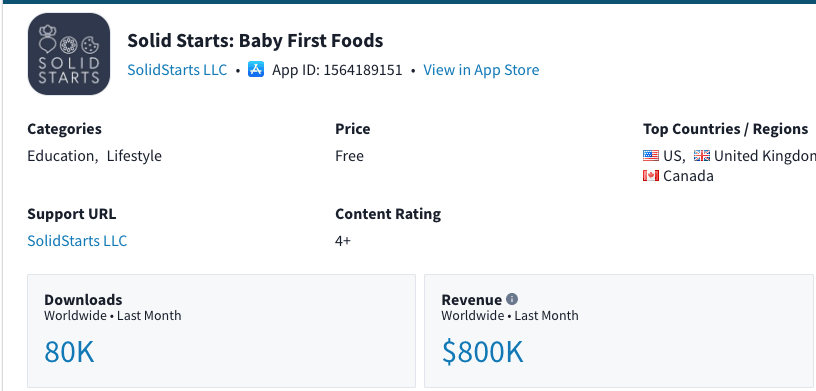This screenshot has width=816, height=391.
Task: Click the Free price value
Action: [x=349, y=156]
